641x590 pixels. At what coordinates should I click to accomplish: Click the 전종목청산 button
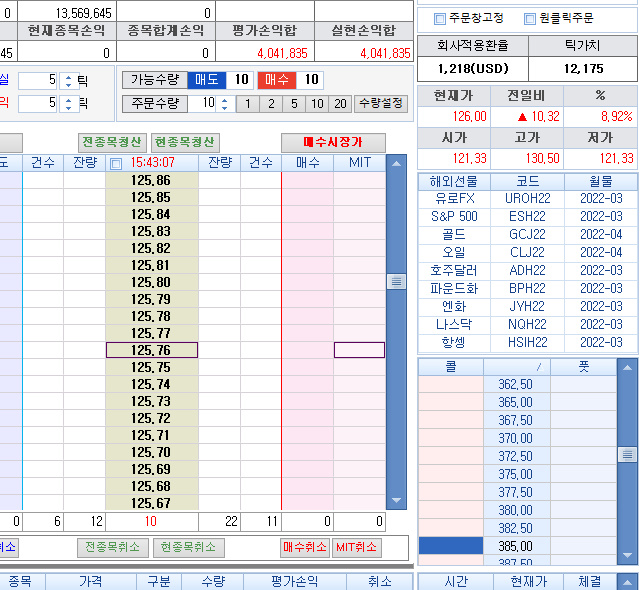(112, 142)
